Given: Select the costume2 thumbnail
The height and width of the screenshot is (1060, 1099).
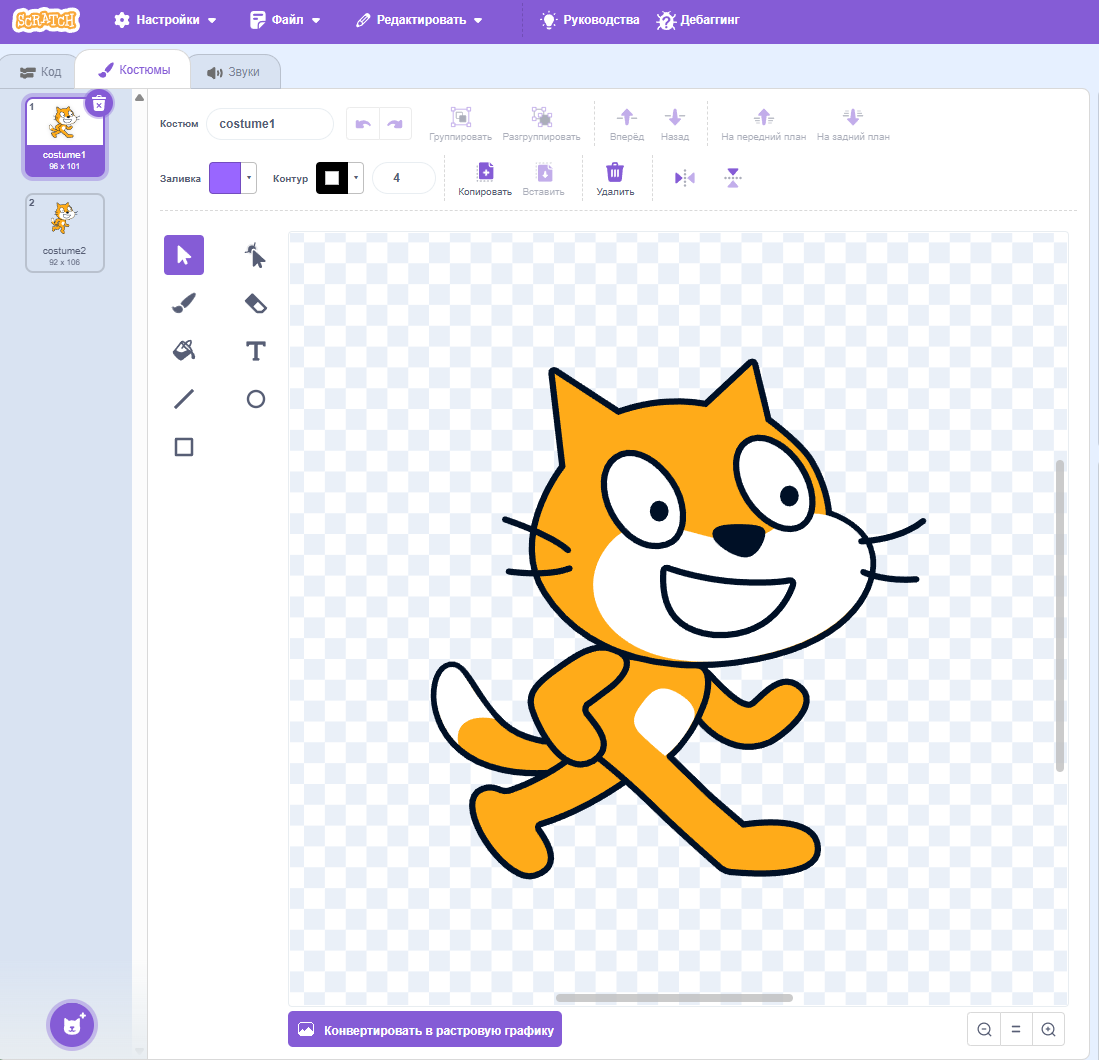Looking at the screenshot, I should tap(64, 232).
